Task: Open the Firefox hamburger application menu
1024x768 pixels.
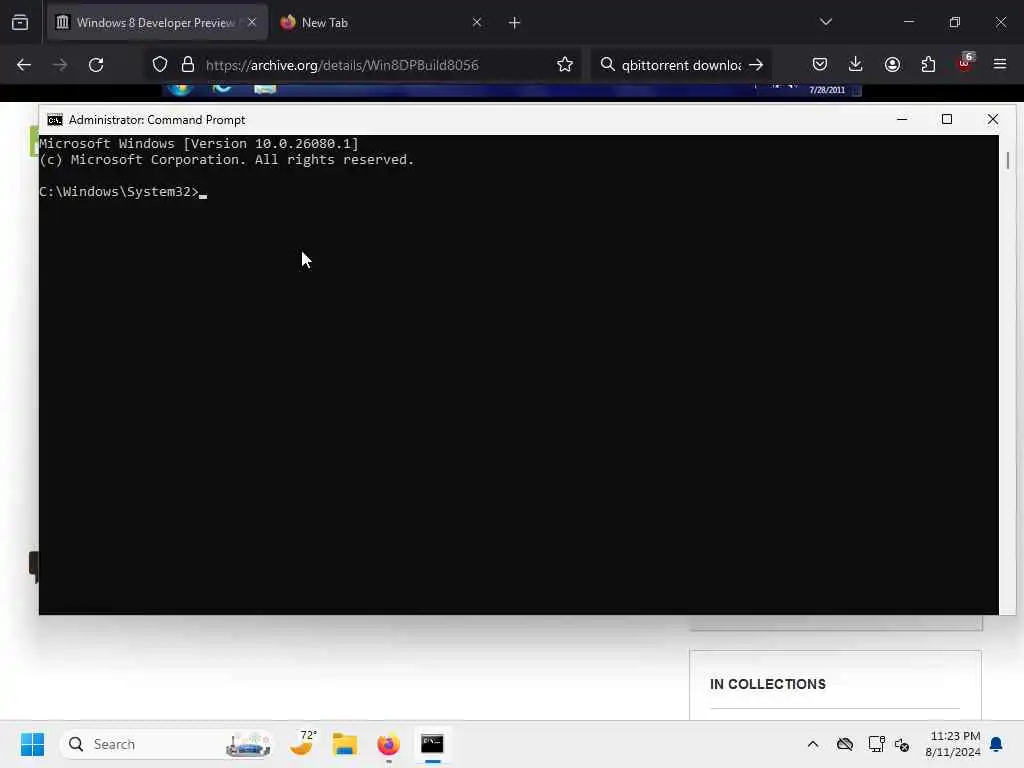Action: coord(1000,64)
